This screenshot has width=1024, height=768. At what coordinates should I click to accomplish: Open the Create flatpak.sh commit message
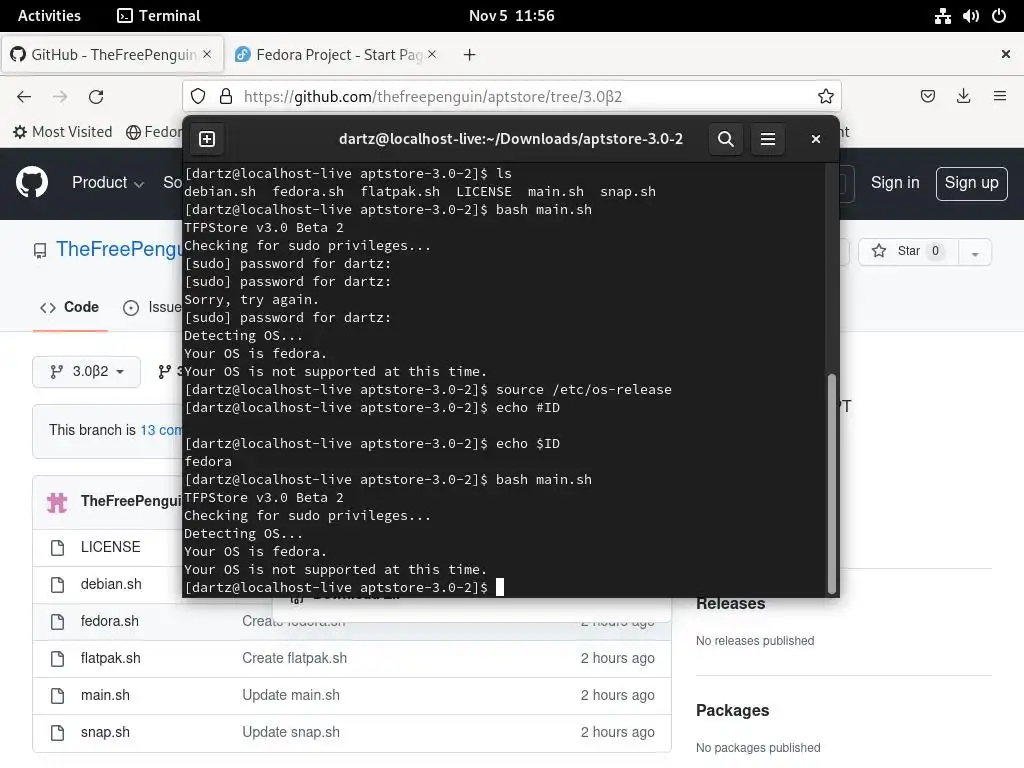295,658
